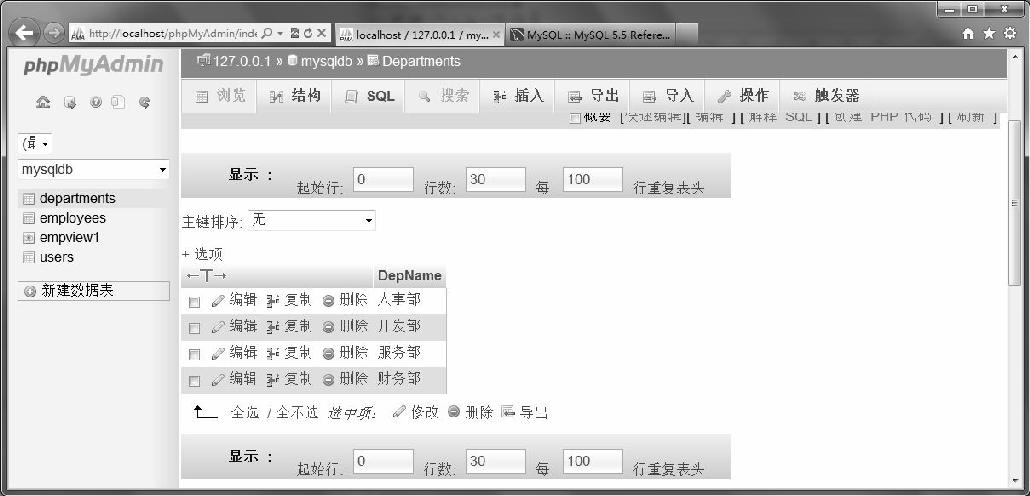1030x496 pixels.
Task: Open the recent tables dropdown above mysqldb
Action: pyautogui.click(x=35, y=143)
